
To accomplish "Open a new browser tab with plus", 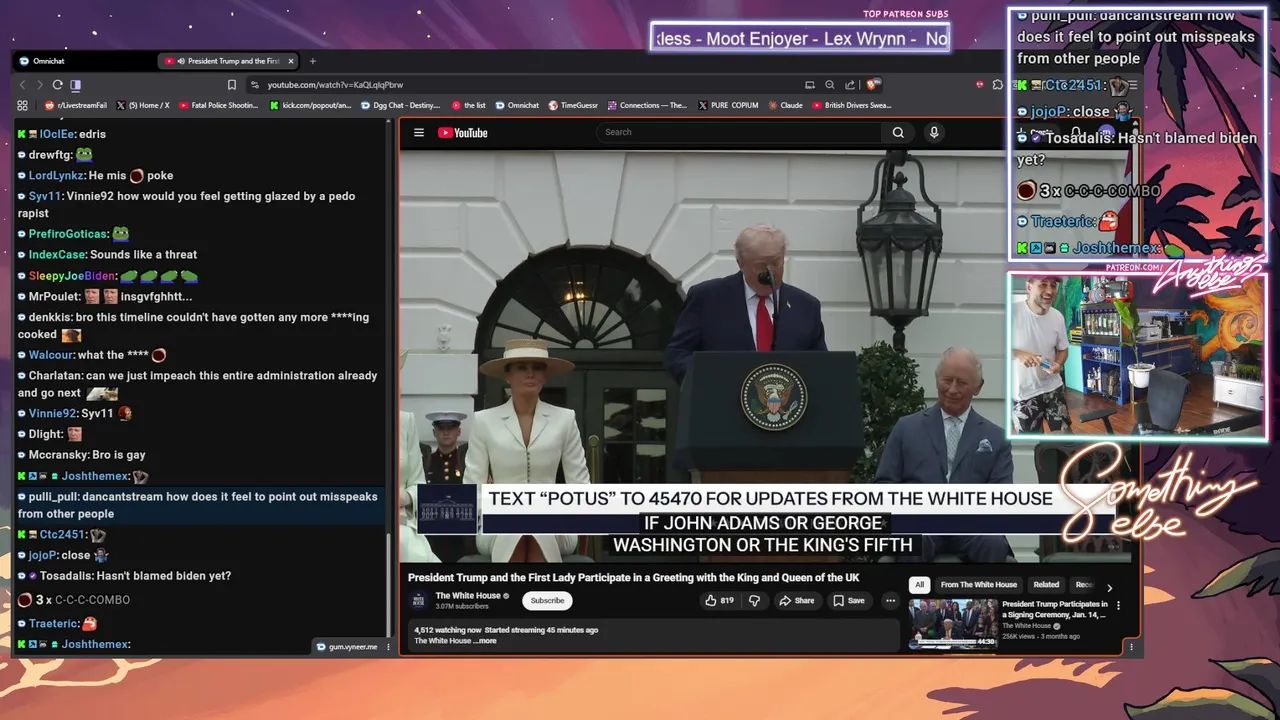I will point(312,61).
